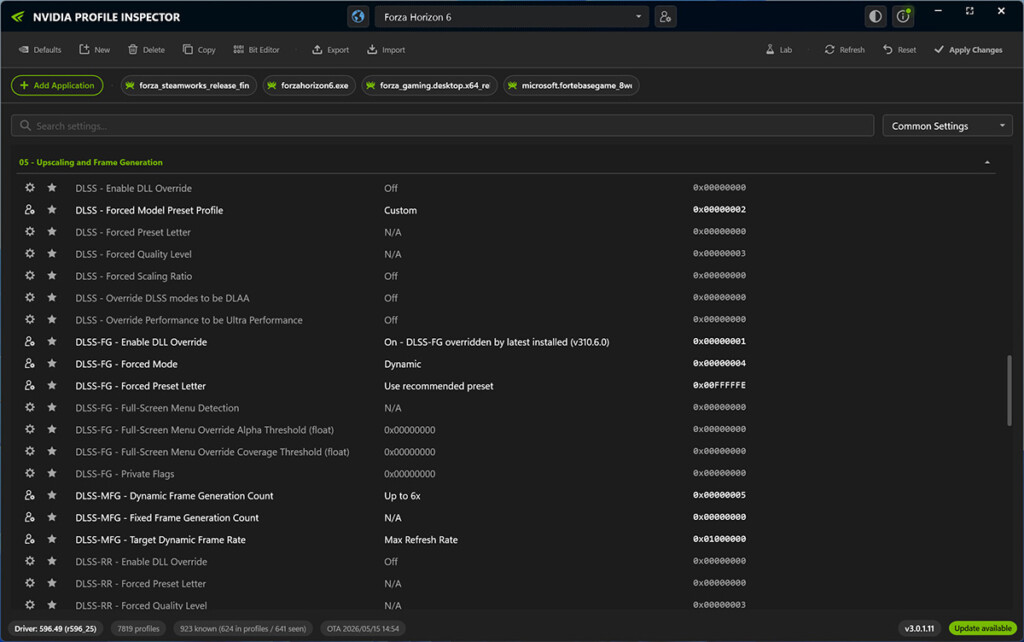This screenshot has width=1024, height=642.
Task: Click the user icon for DLSS-FG - Enable DLL Override
Action: pyautogui.click(x=29, y=342)
